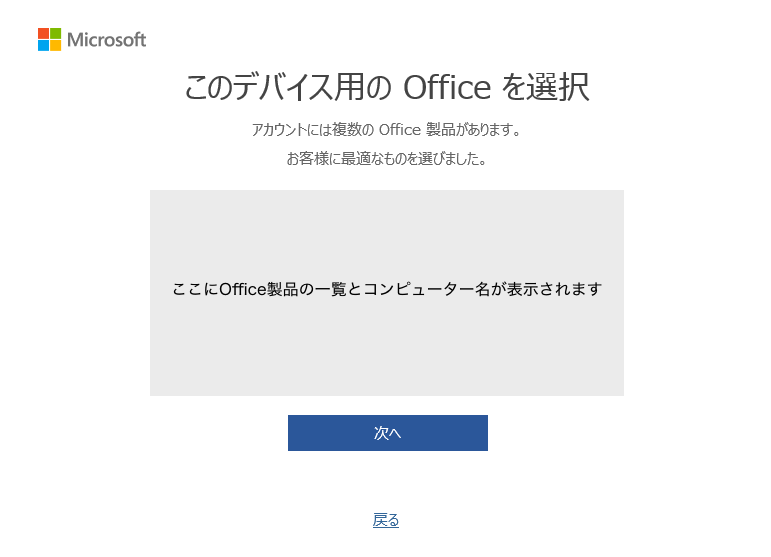The image size is (771, 557).
Task: Select the 次へ button
Action: [387, 433]
